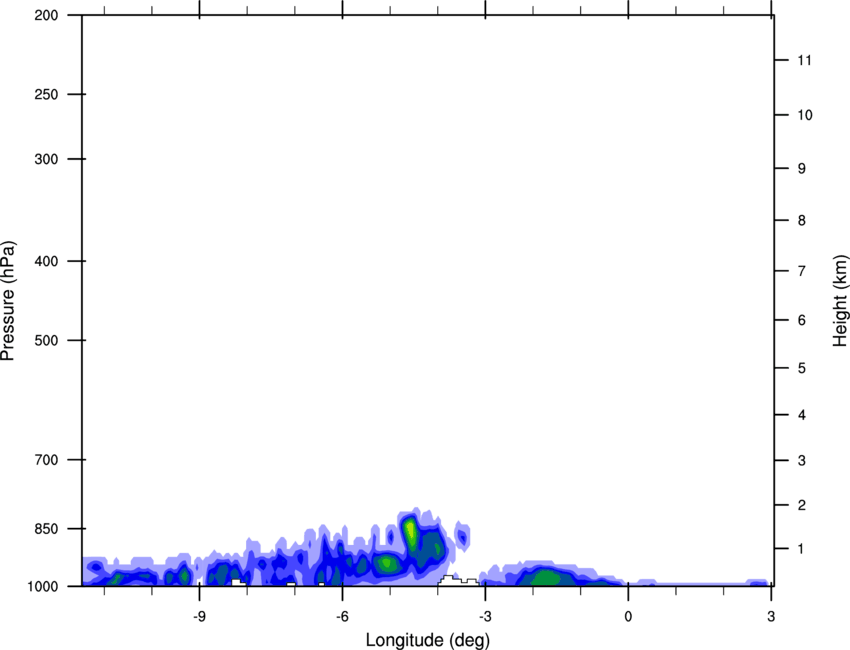
Task: Click the 'Longitude (deg)' axis title
Action: [x=428, y=640]
